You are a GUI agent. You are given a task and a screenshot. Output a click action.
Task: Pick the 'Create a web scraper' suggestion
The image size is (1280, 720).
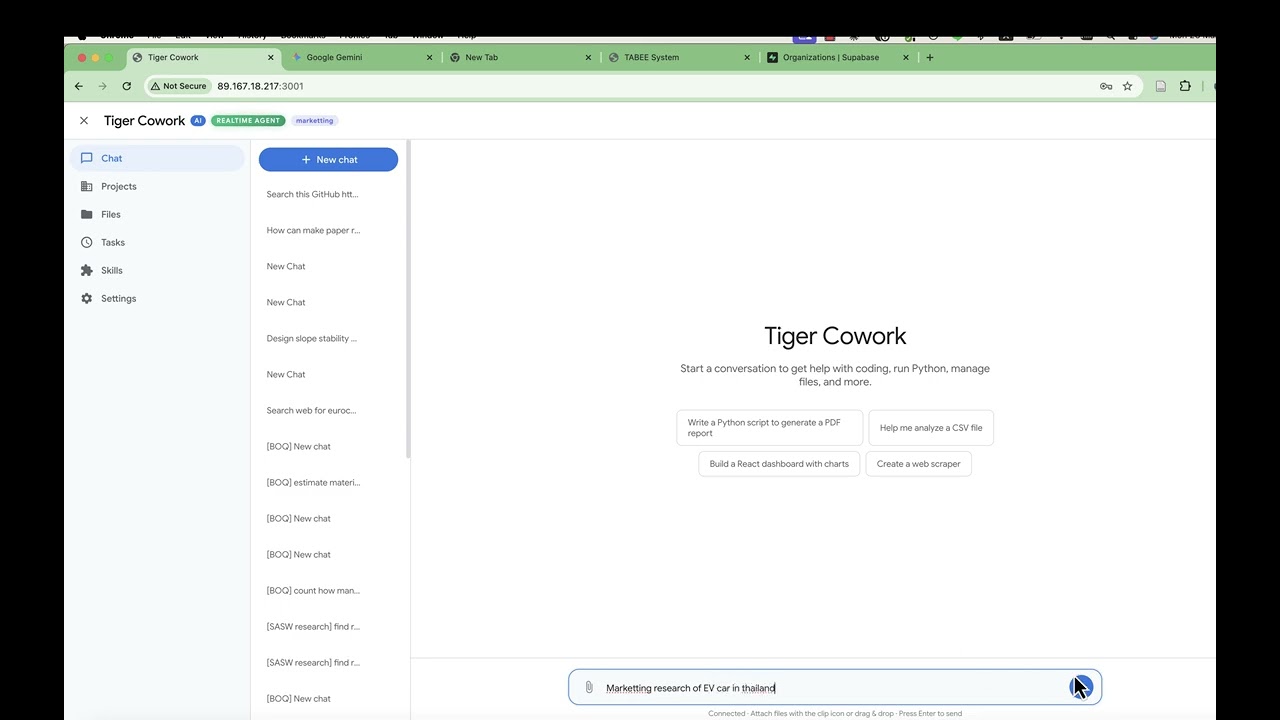point(918,464)
